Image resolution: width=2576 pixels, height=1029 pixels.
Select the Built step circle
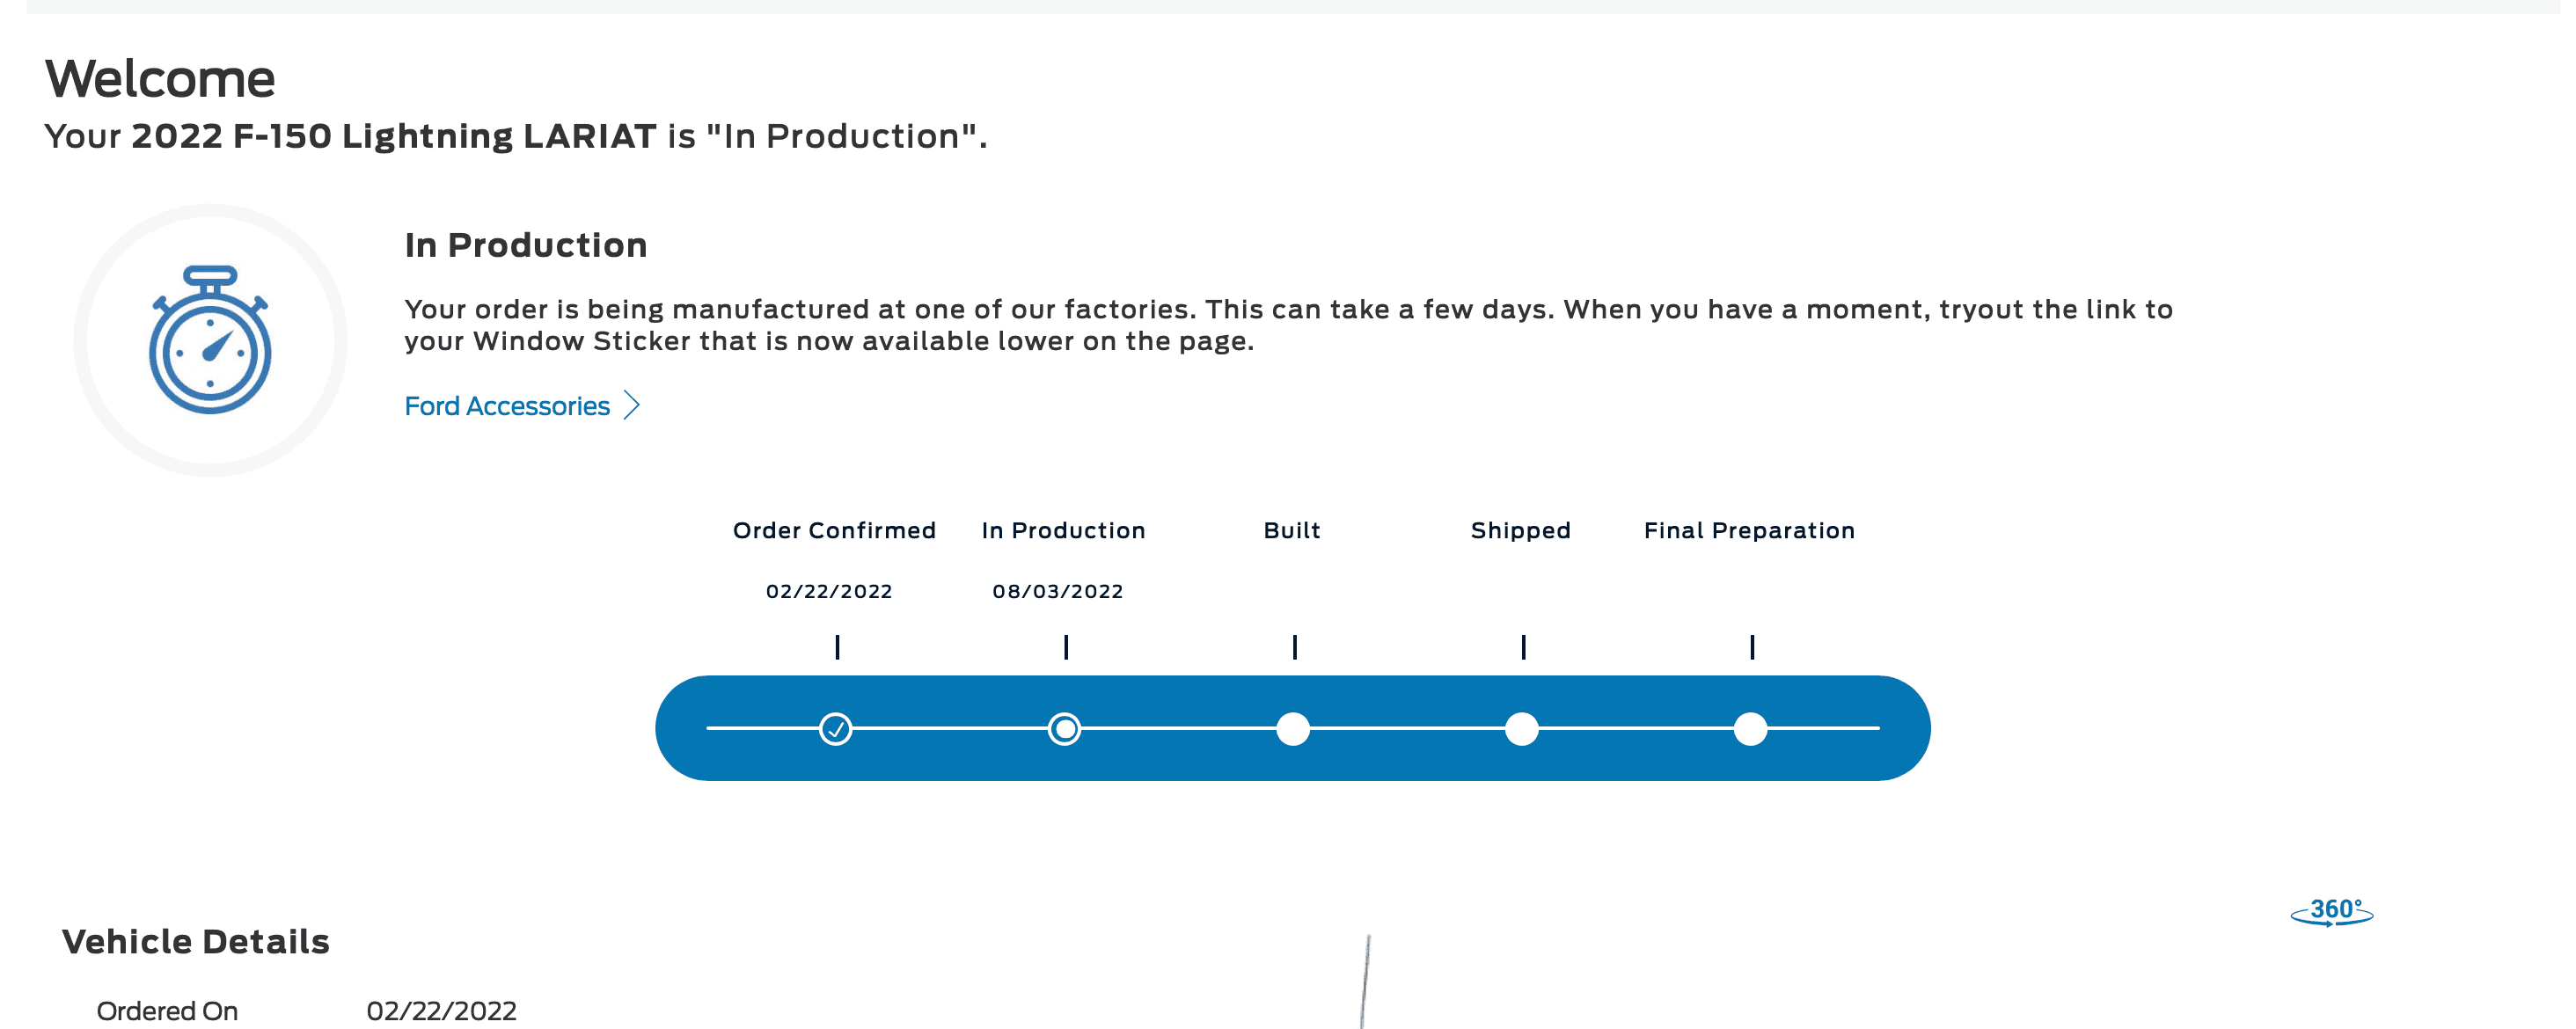click(1293, 729)
